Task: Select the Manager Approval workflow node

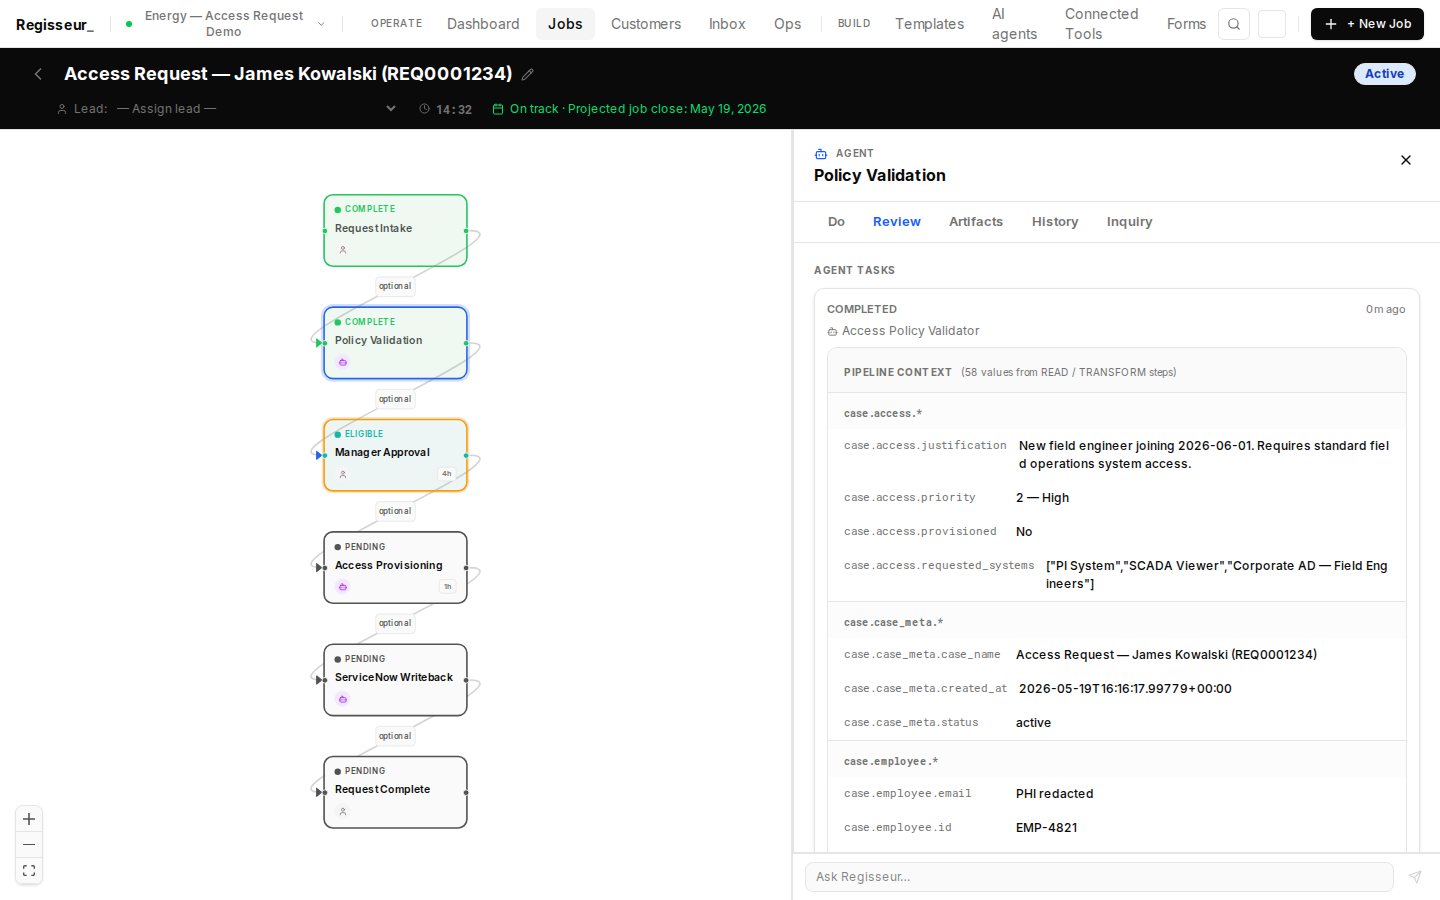Action: click(395, 455)
